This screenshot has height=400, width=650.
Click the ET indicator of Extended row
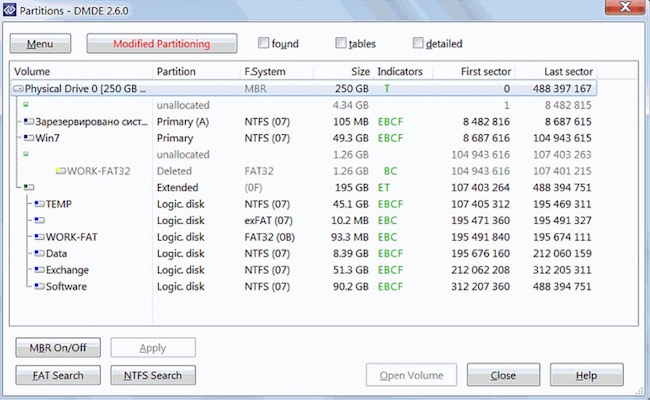click(384, 187)
